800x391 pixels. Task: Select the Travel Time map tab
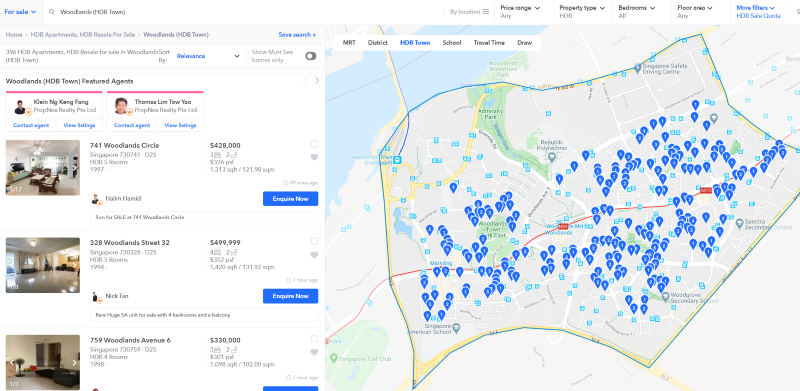489,43
